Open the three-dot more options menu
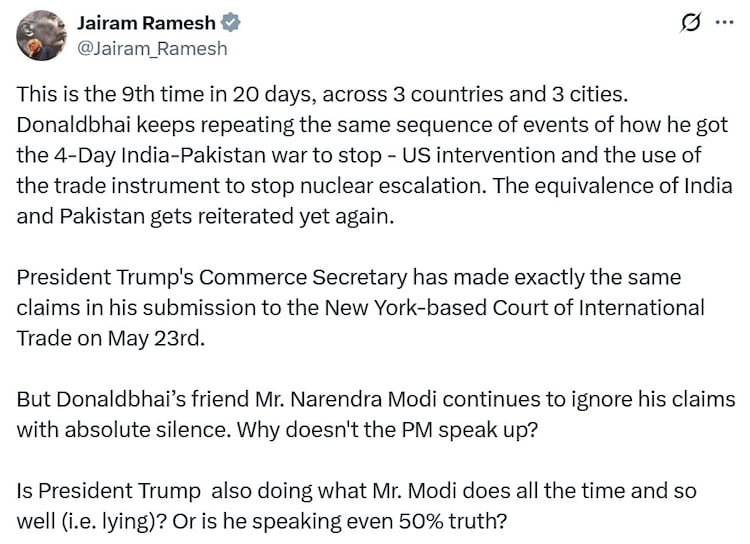 click(724, 22)
